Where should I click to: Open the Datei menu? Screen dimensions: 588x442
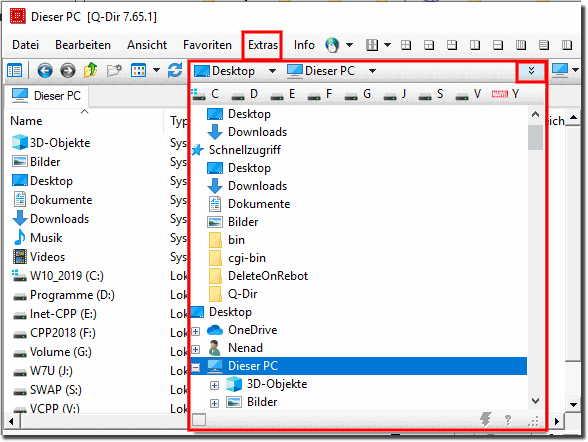tap(26, 45)
